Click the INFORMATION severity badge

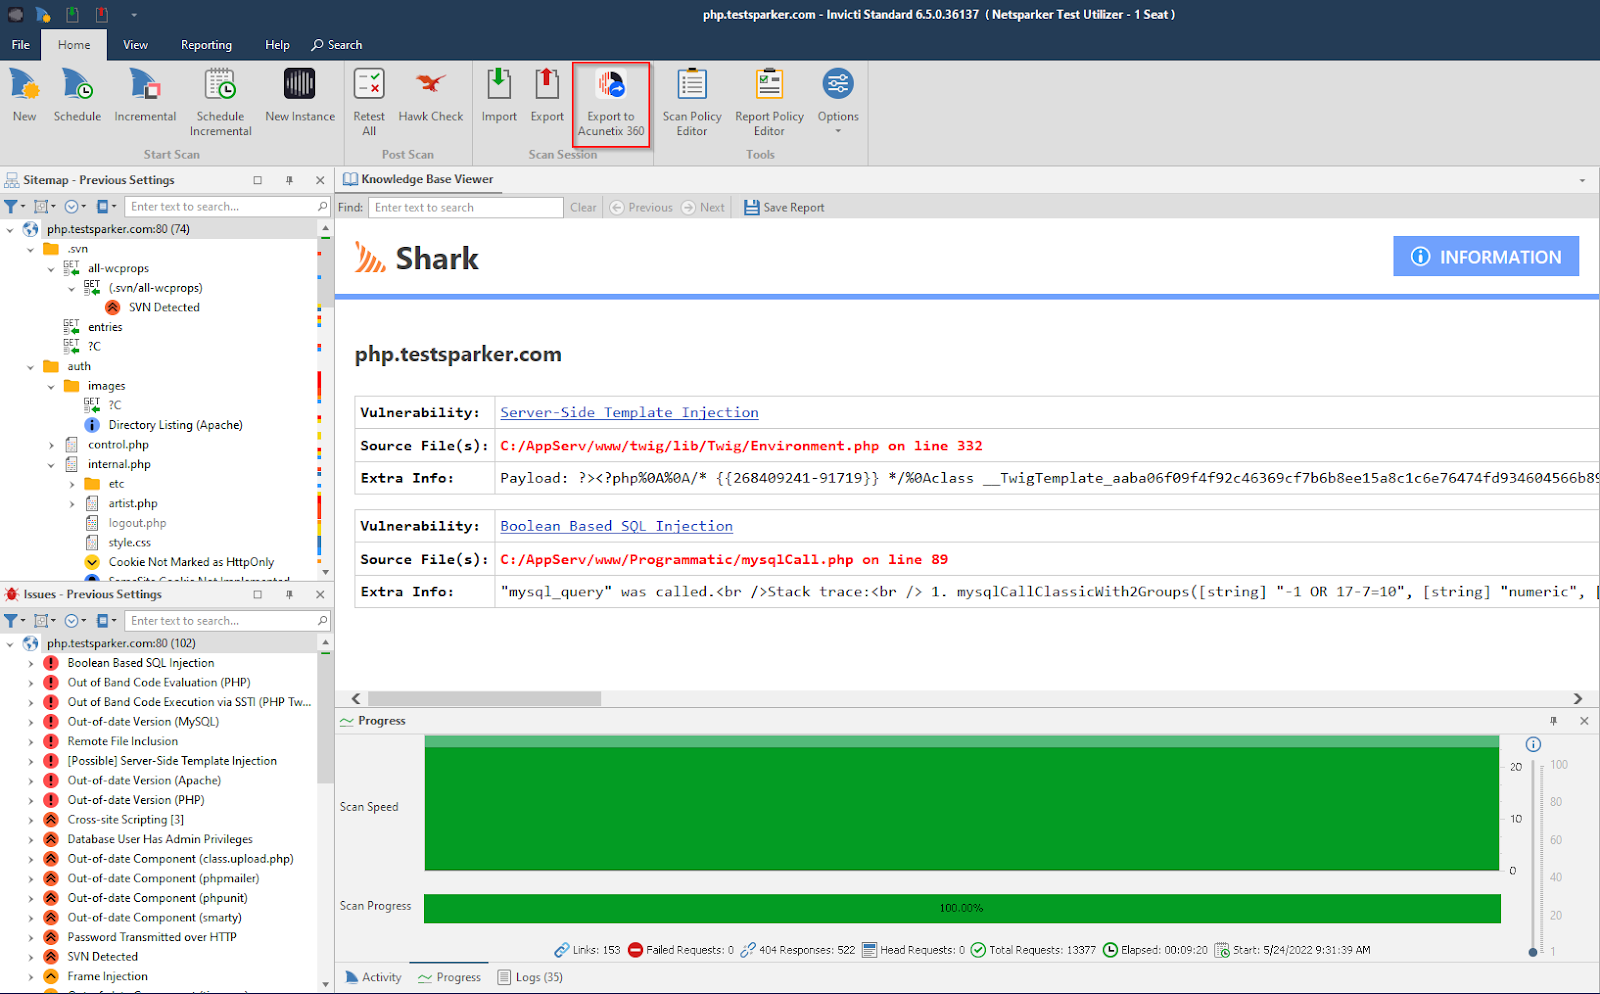coord(1486,256)
